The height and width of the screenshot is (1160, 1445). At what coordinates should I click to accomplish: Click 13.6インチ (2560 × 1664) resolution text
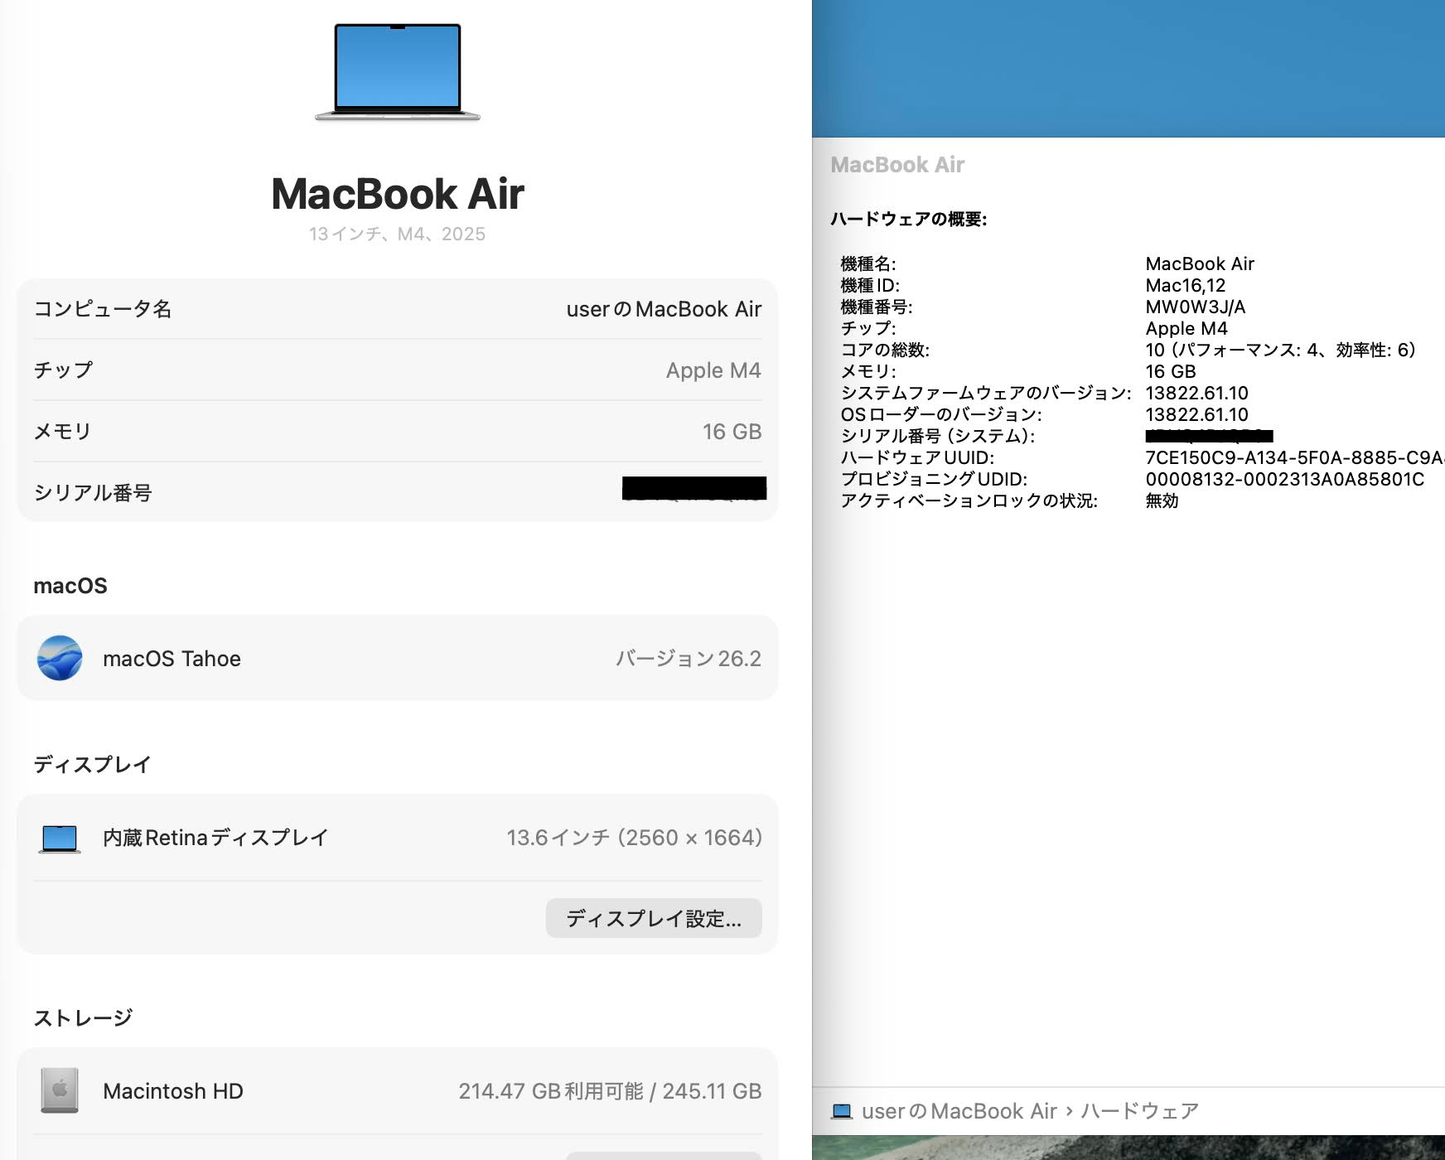coord(634,838)
